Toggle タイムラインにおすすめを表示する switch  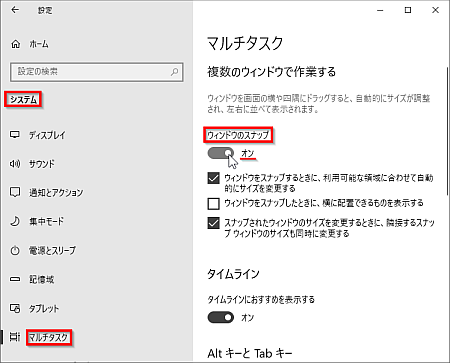click(221, 317)
